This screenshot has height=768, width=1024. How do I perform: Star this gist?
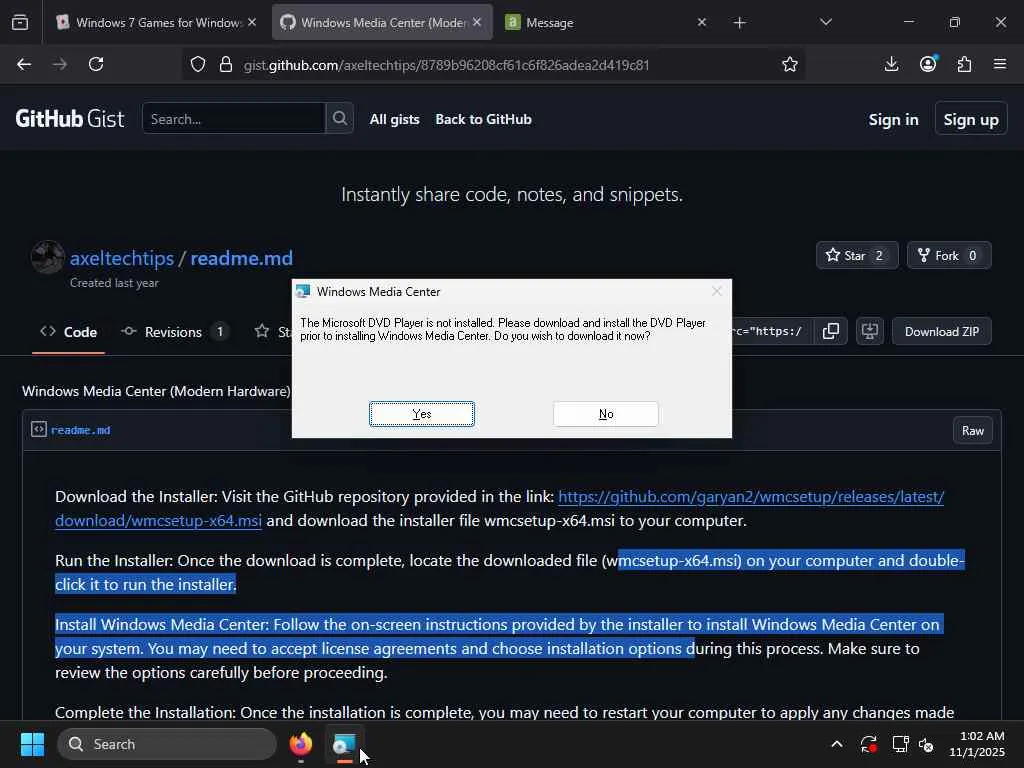(x=857, y=255)
